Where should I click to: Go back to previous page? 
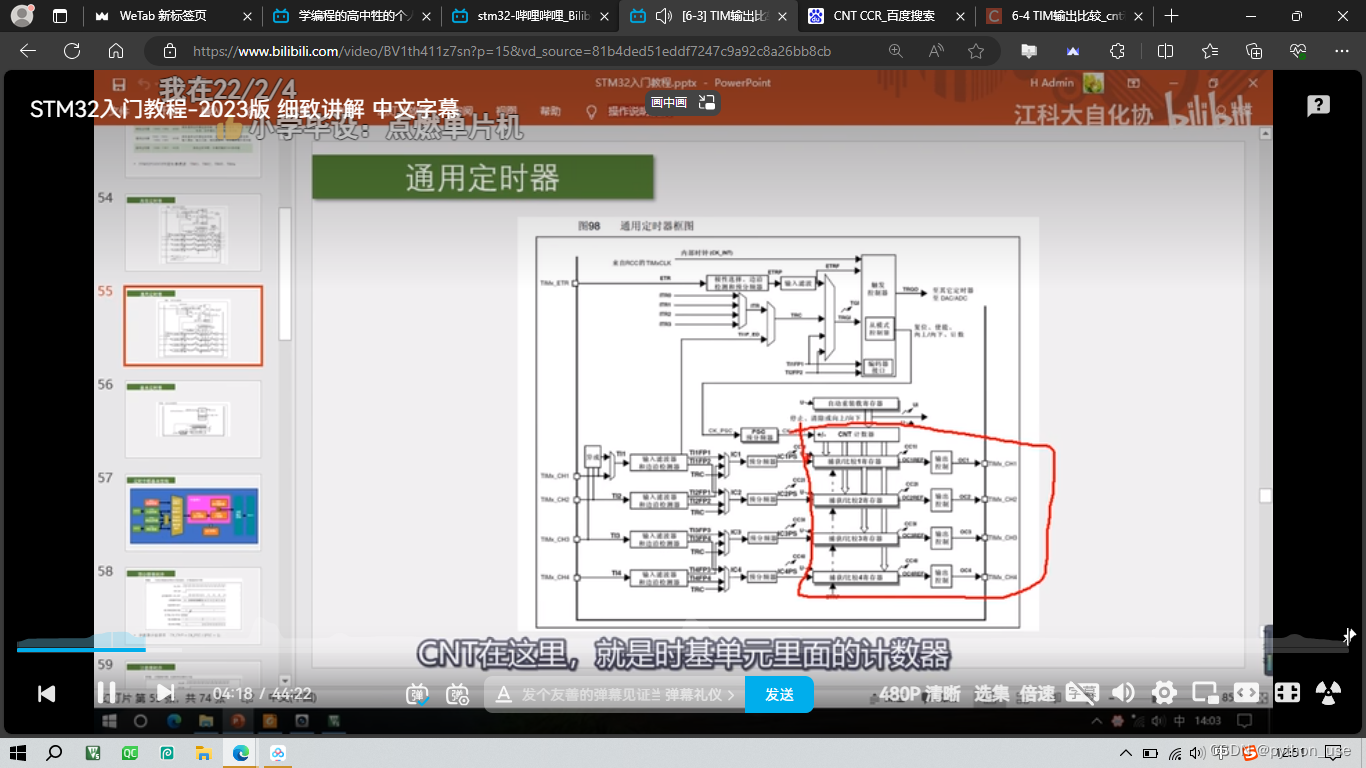pos(28,51)
